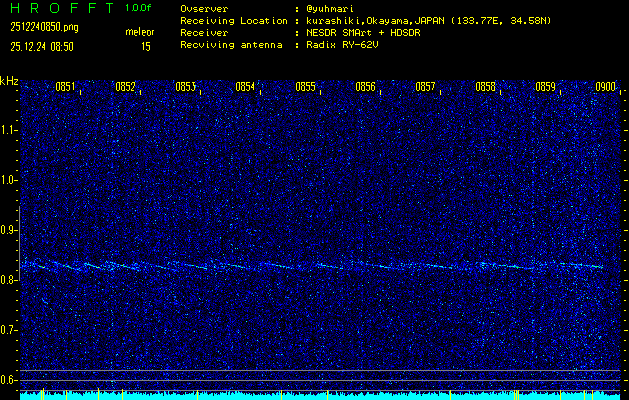Select the 0853 time tick label
629x400 pixels.
(185, 87)
